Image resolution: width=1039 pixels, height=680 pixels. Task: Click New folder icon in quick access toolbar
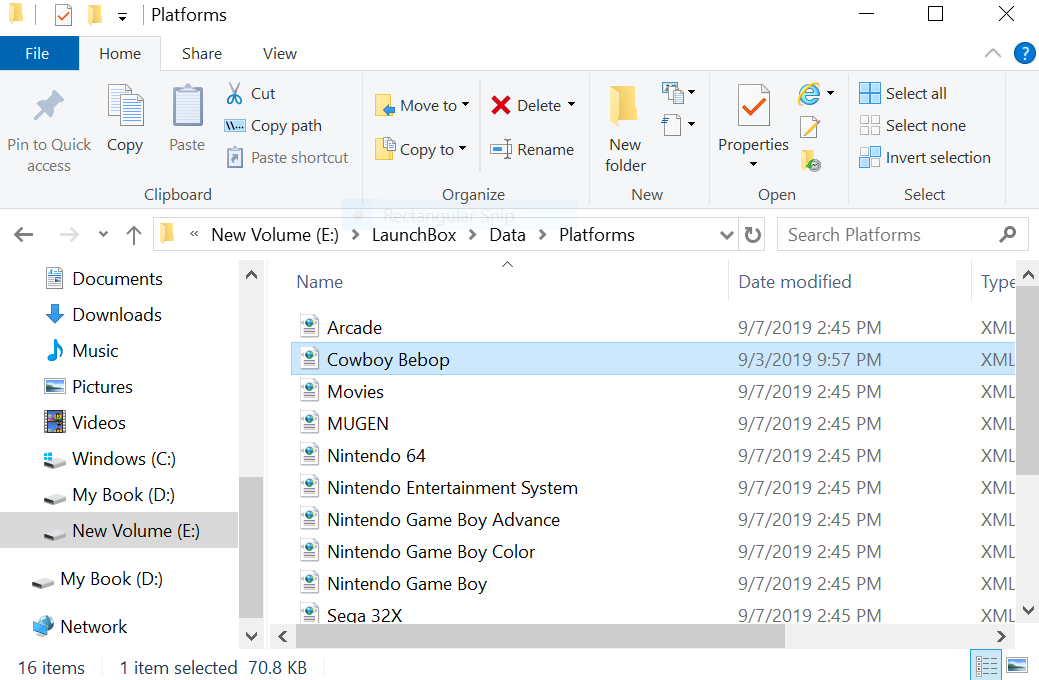pyautogui.click(x=95, y=15)
